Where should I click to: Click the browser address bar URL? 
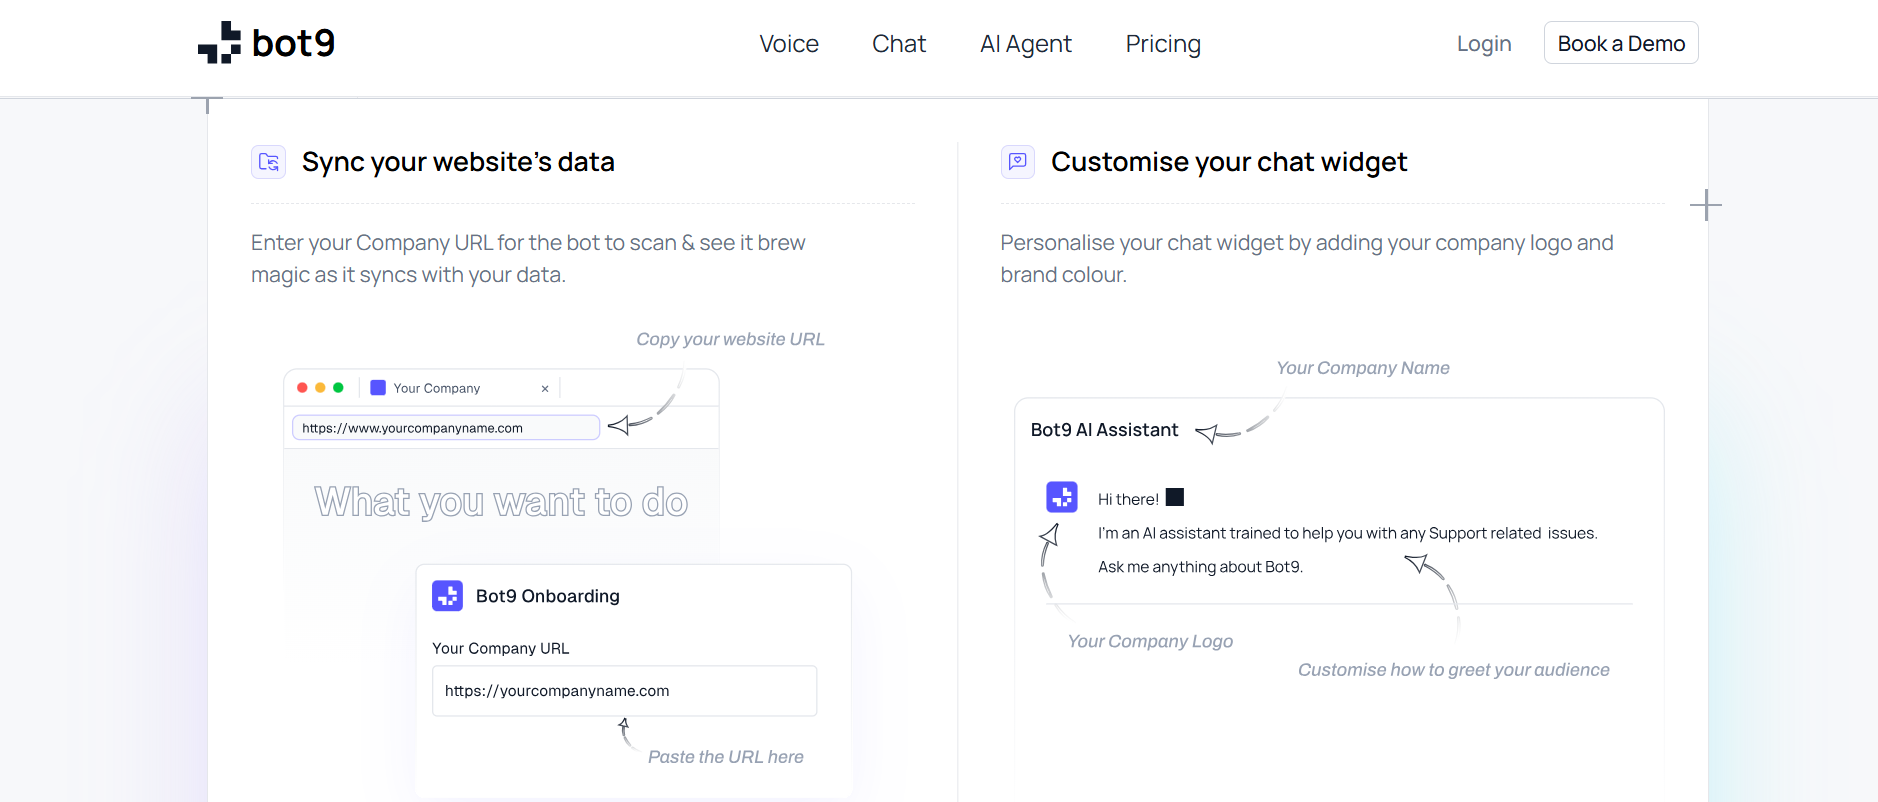tap(445, 428)
